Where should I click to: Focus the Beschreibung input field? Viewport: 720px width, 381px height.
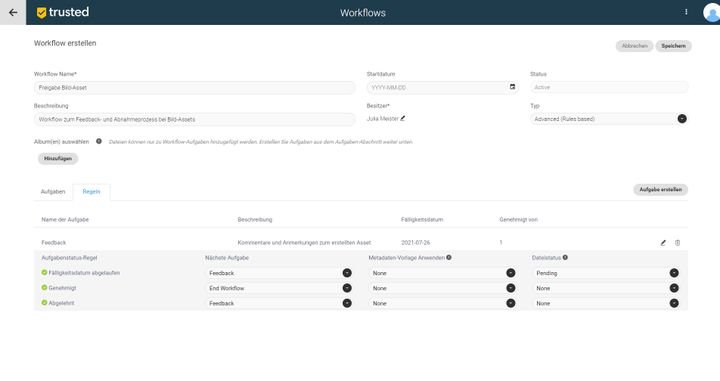coord(195,119)
